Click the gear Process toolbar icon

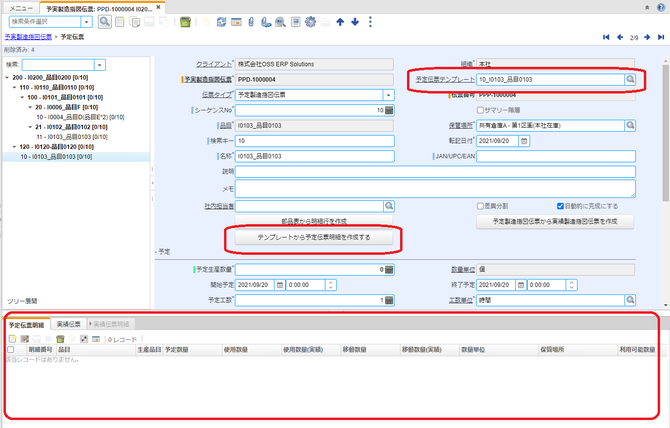click(x=310, y=22)
